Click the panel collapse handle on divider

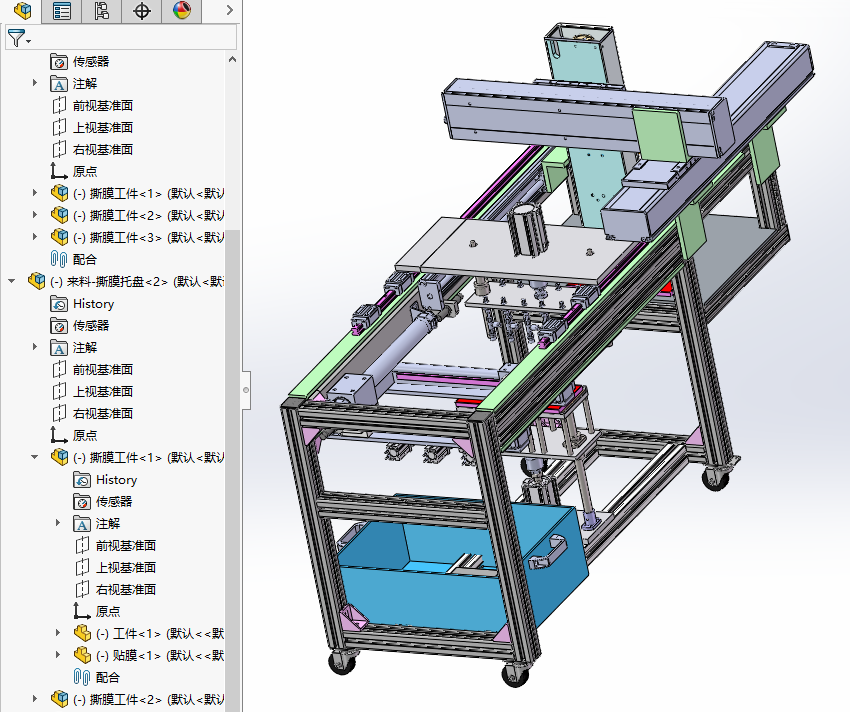[x=246, y=390]
